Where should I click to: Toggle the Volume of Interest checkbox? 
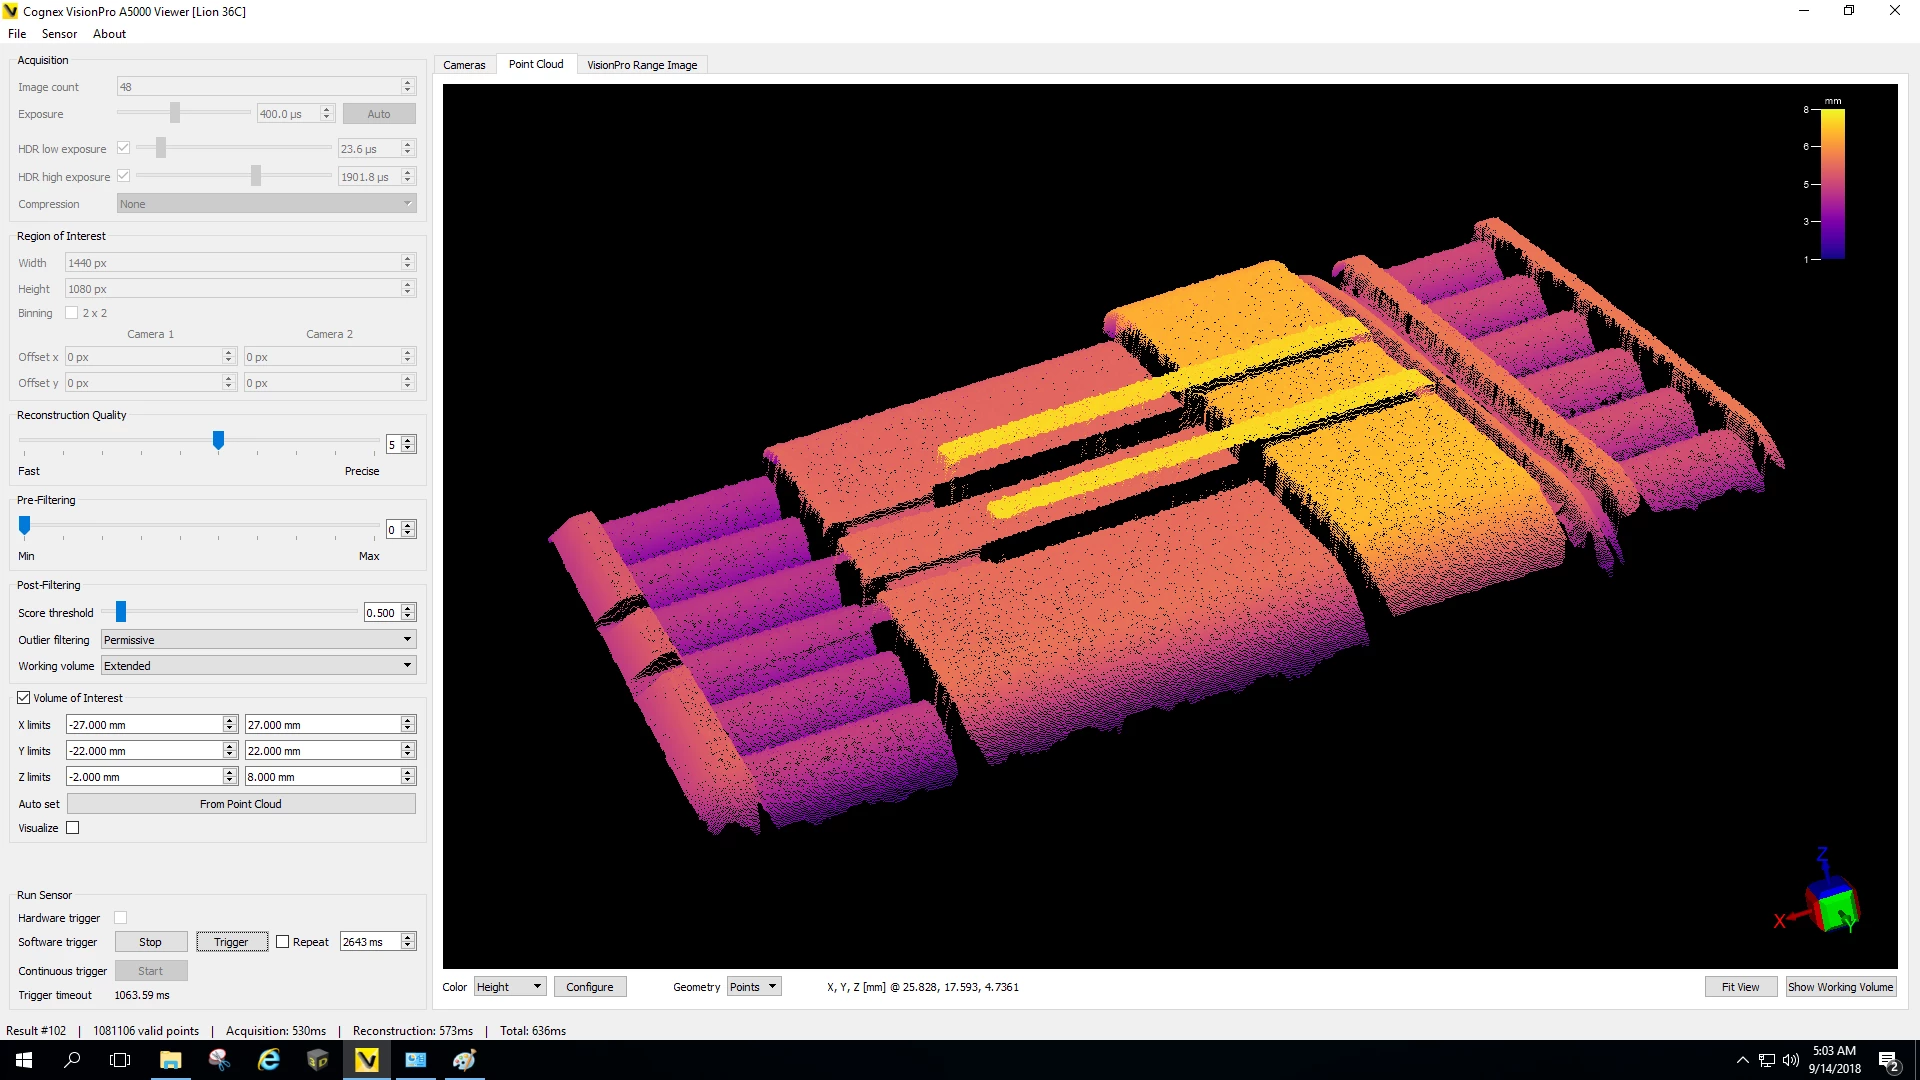(x=24, y=696)
